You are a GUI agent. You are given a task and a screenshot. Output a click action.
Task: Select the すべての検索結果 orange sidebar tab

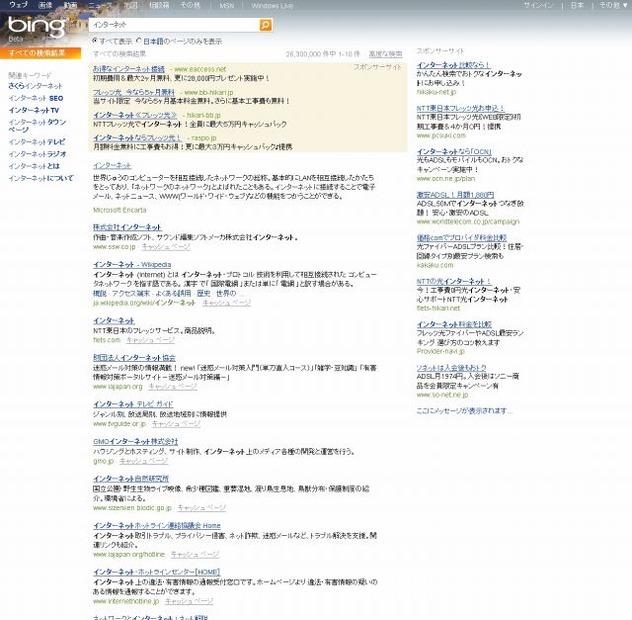[x=40, y=53]
